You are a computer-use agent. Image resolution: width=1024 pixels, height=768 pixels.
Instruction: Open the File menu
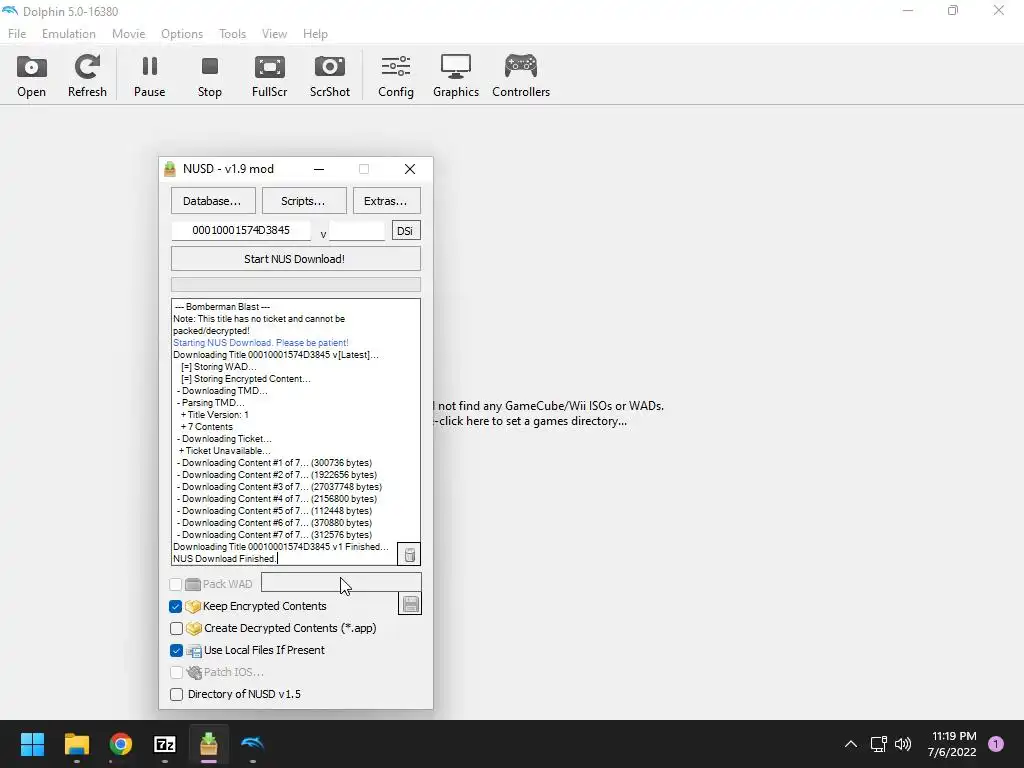pos(17,34)
